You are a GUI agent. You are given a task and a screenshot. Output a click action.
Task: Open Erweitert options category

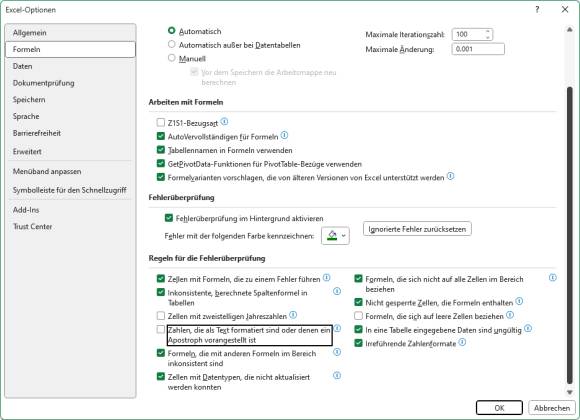coord(70,151)
